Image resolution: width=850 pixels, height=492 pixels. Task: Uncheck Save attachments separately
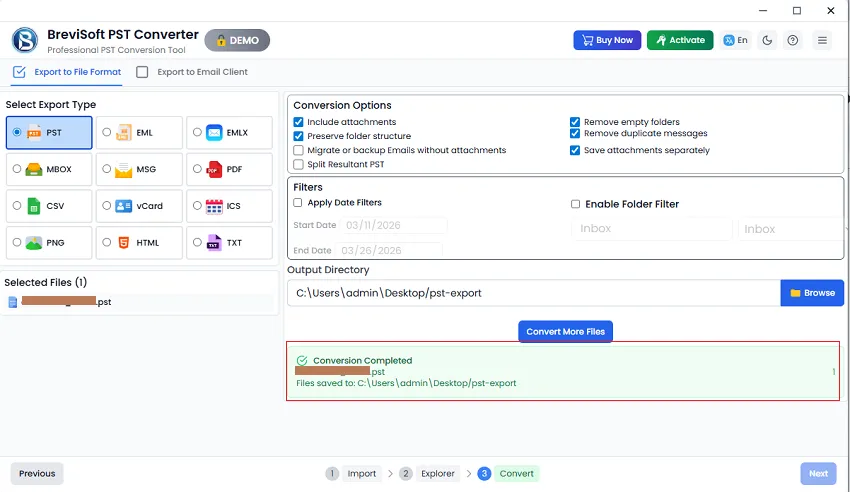[575, 150]
